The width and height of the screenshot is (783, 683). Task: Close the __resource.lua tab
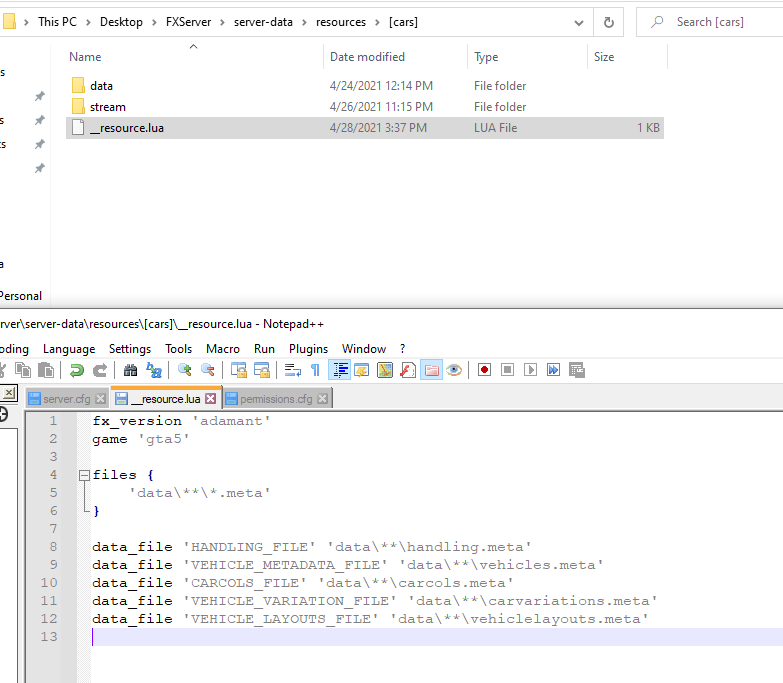pos(211,398)
